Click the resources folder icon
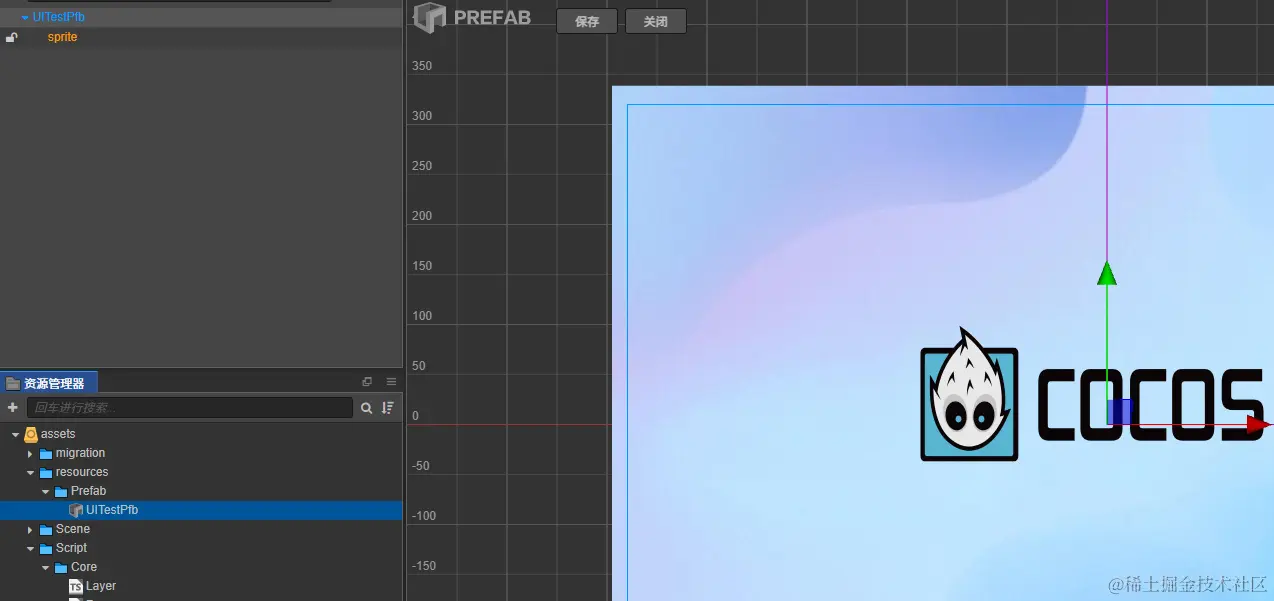The height and width of the screenshot is (601, 1274). [46, 472]
